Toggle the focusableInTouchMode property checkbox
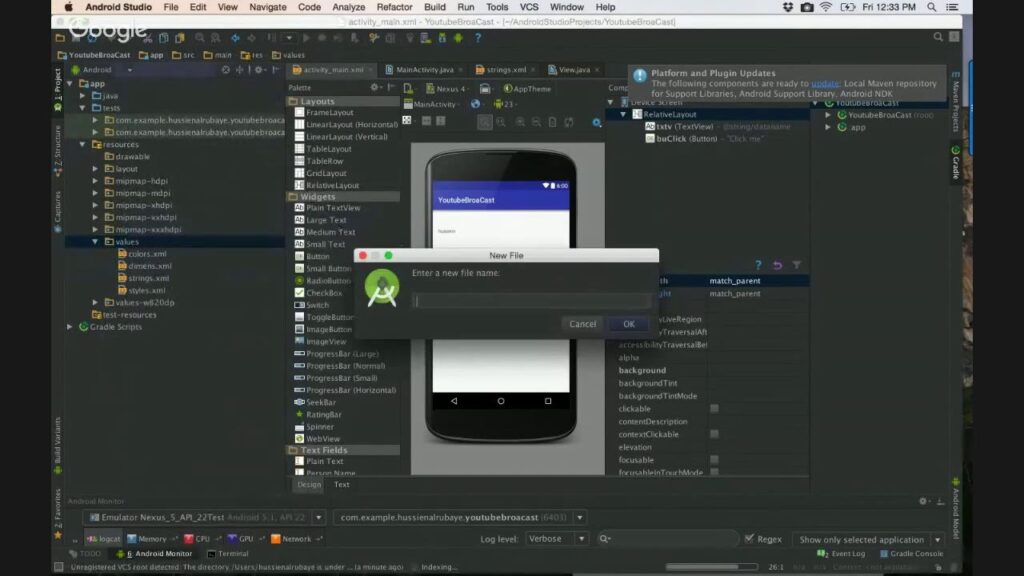The height and width of the screenshot is (576, 1024). (714, 472)
